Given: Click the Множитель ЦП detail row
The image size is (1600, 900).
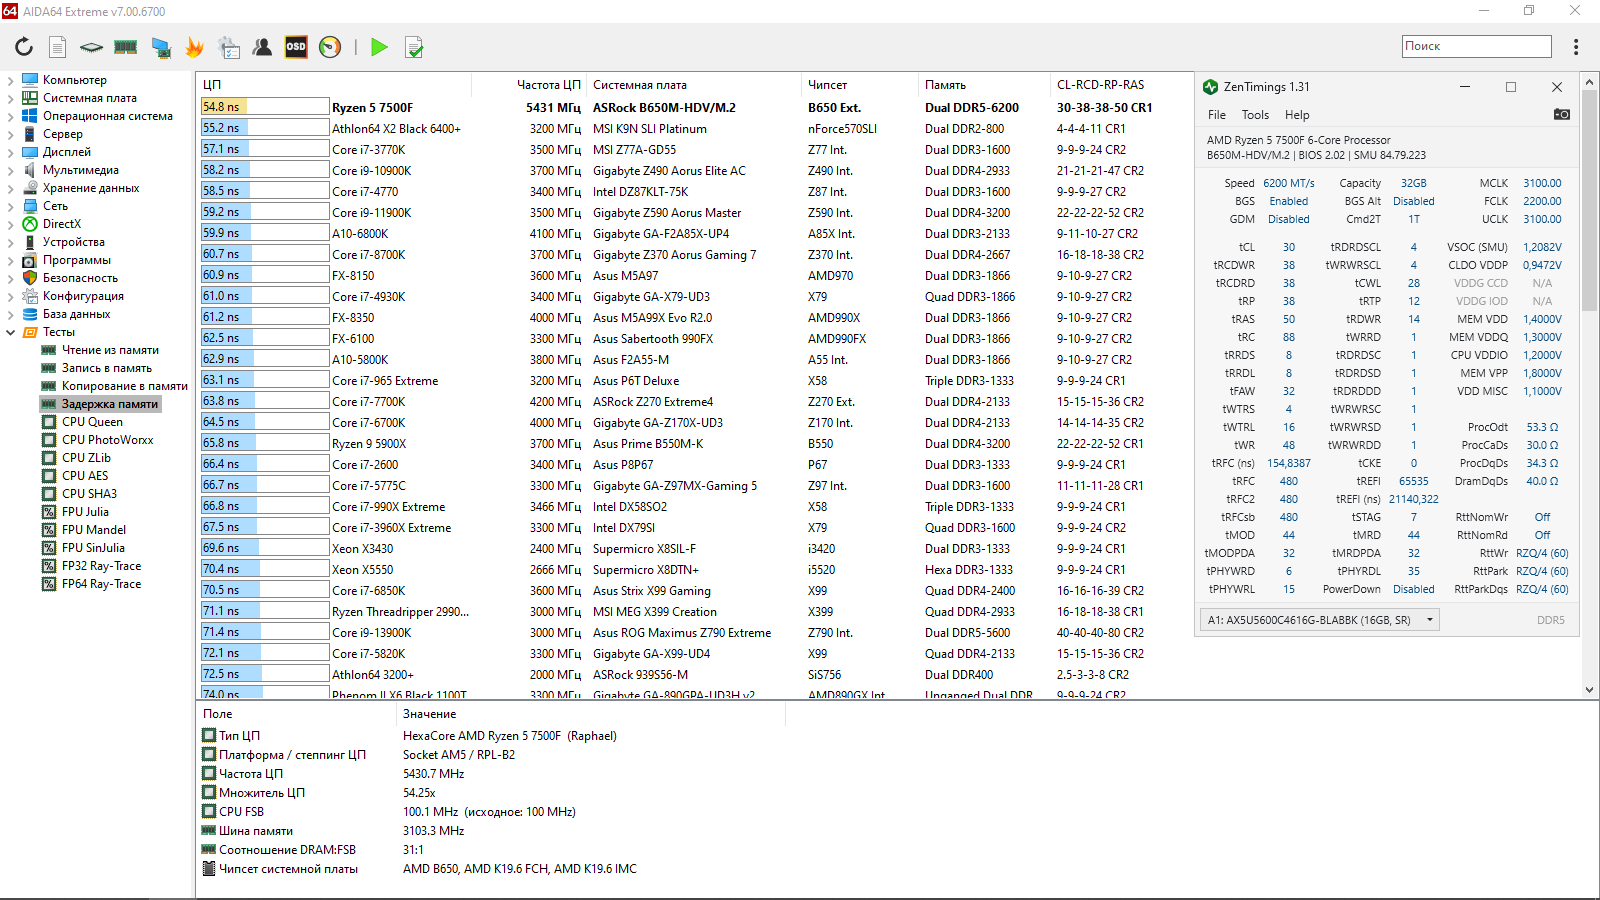Looking at the screenshot, I should pyautogui.click(x=490, y=793).
